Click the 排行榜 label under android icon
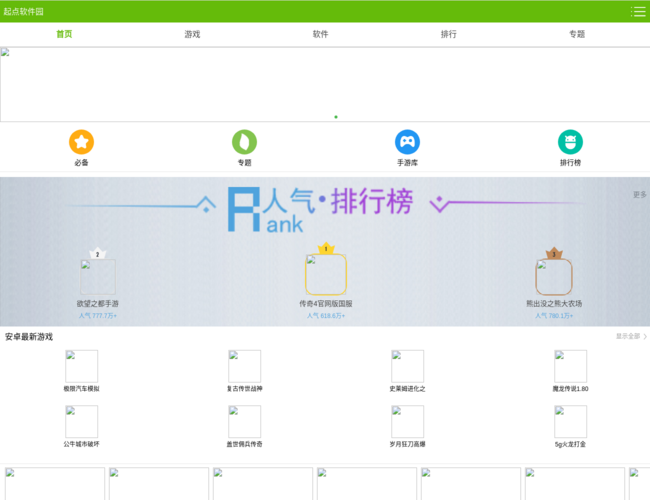 [x=570, y=163]
